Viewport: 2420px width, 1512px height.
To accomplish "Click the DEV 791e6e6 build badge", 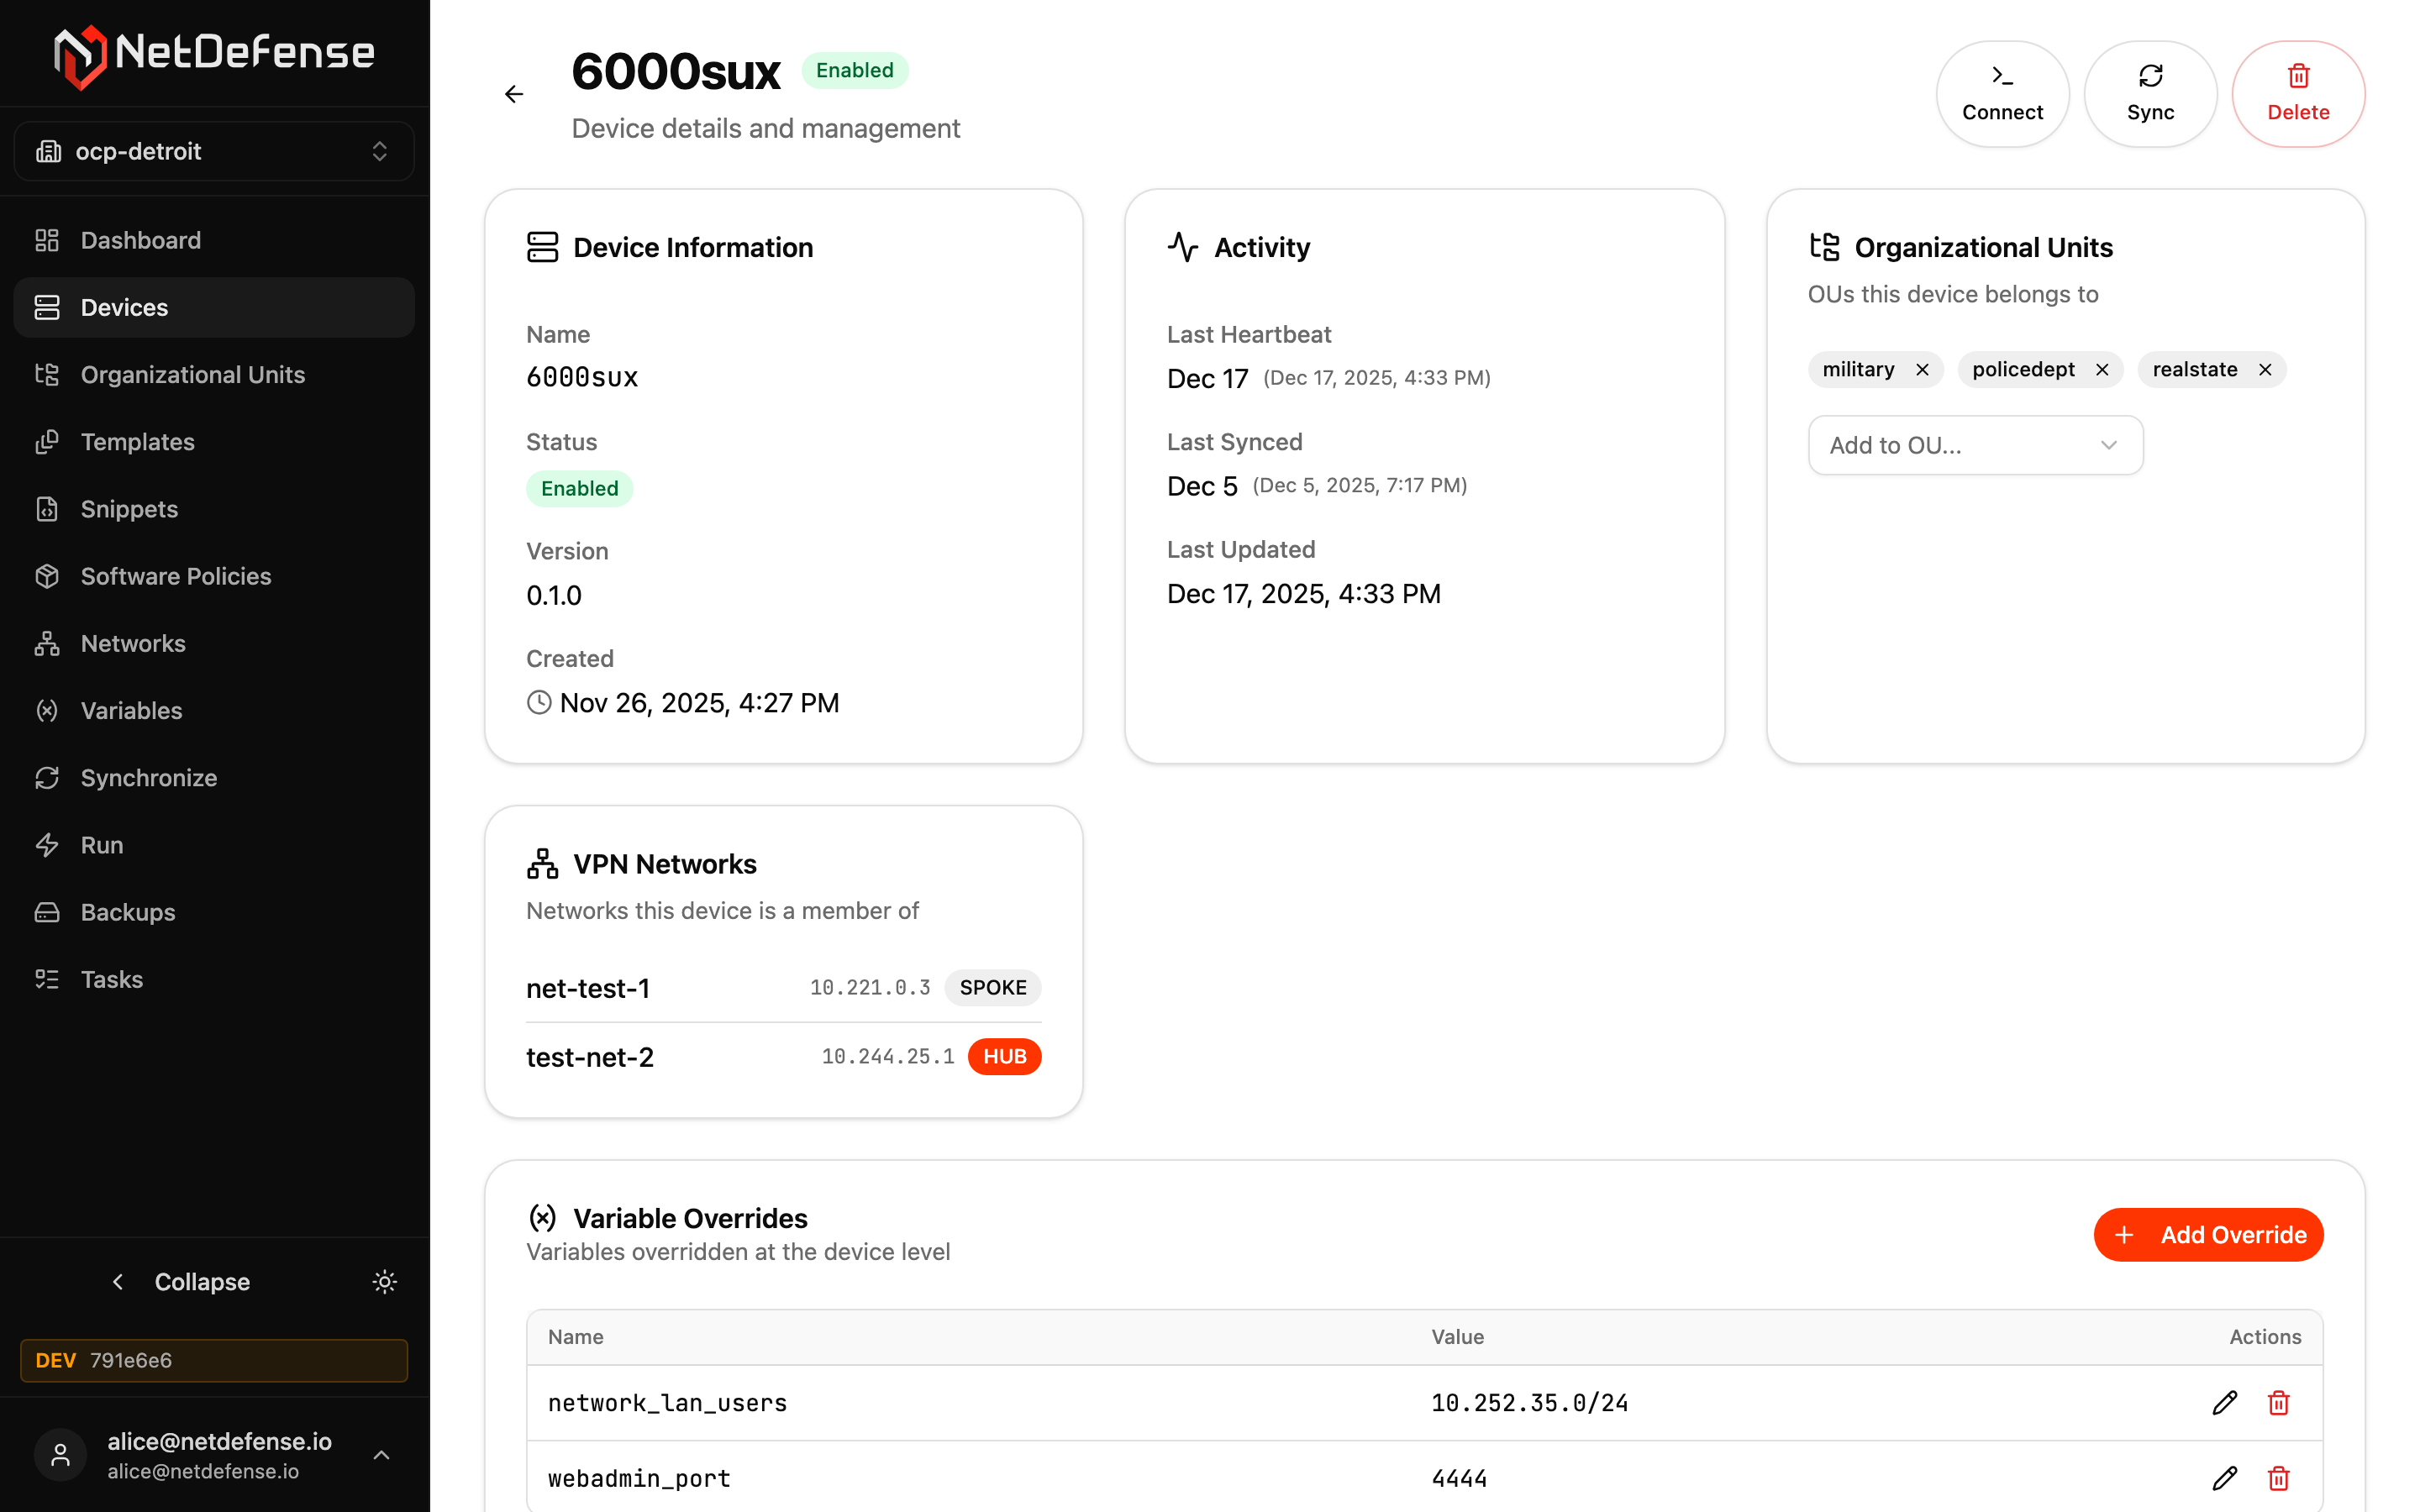I will (214, 1360).
